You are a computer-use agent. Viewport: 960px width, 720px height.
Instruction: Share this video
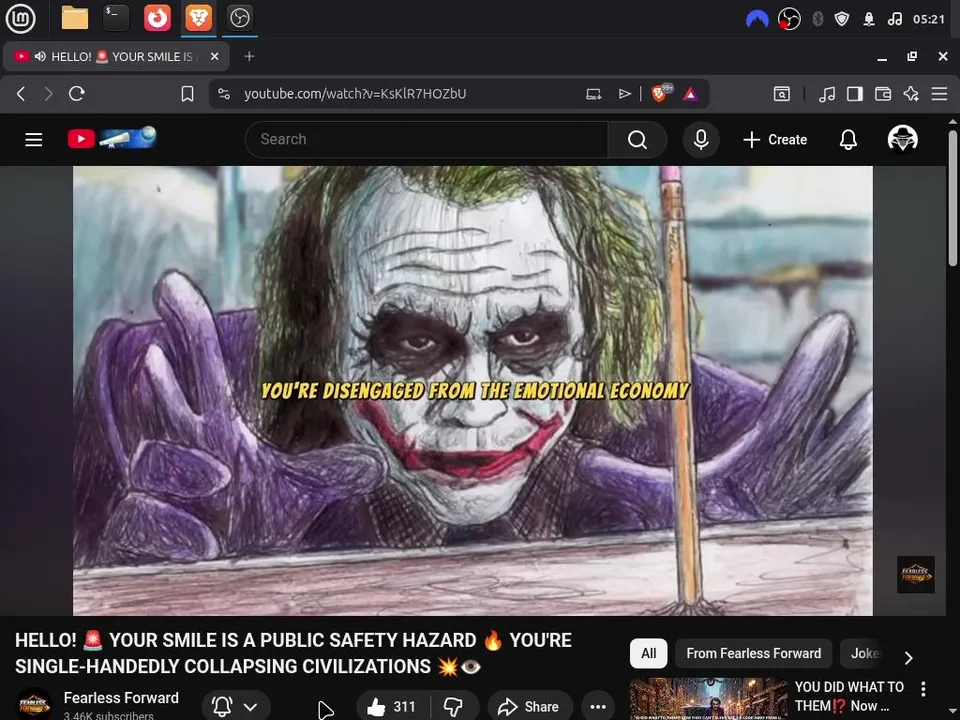tap(530, 707)
